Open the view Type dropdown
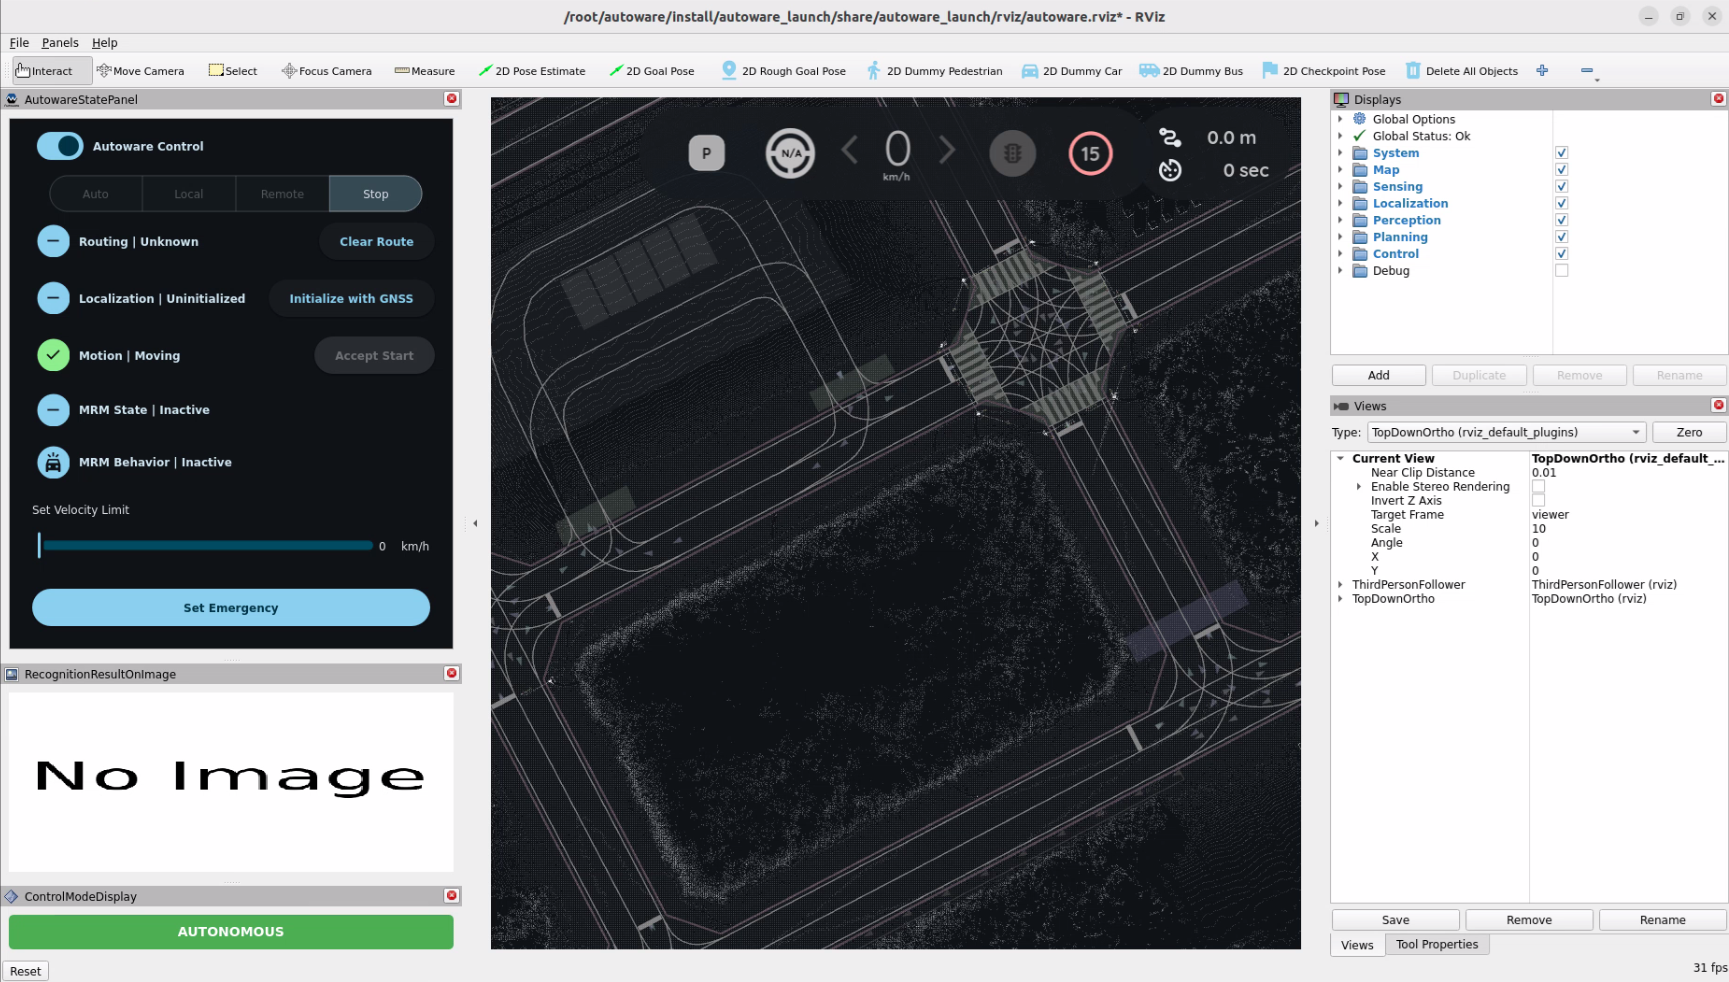The width and height of the screenshot is (1729, 982). [x=1505, y=432]
